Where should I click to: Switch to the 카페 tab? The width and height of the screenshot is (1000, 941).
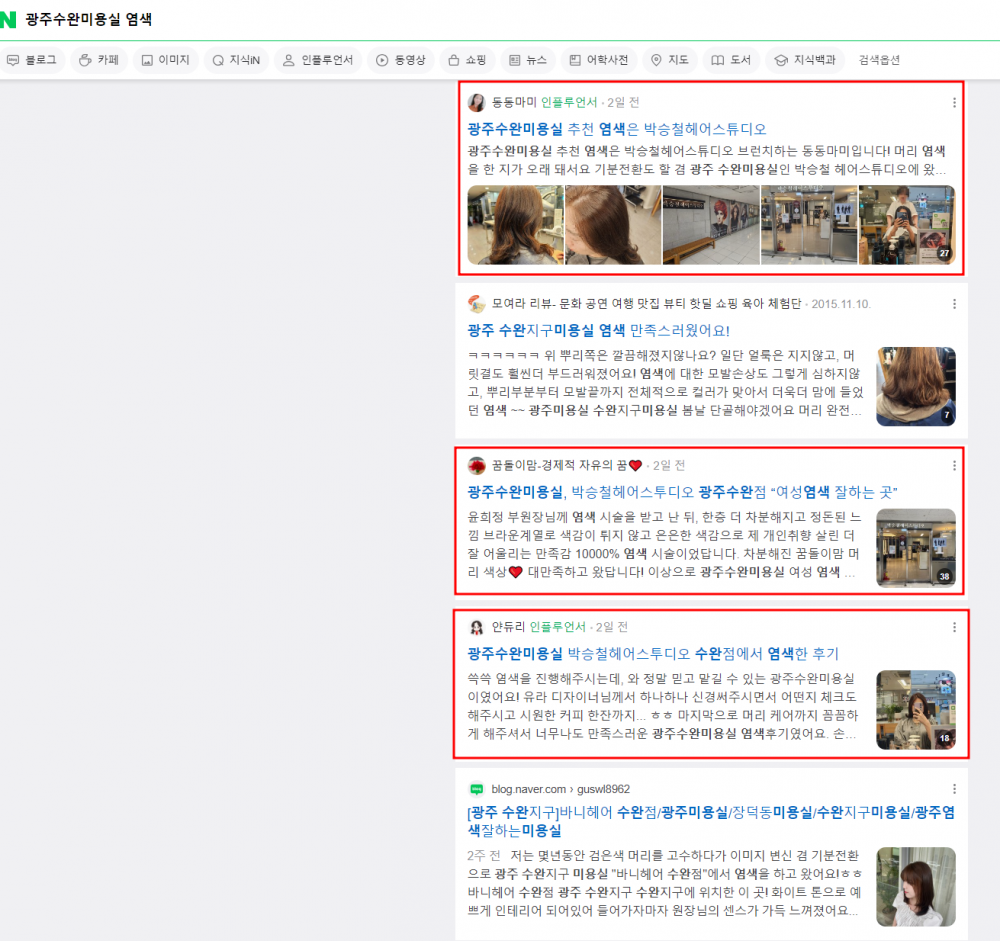pyautogui.click(x=99, y=60)
